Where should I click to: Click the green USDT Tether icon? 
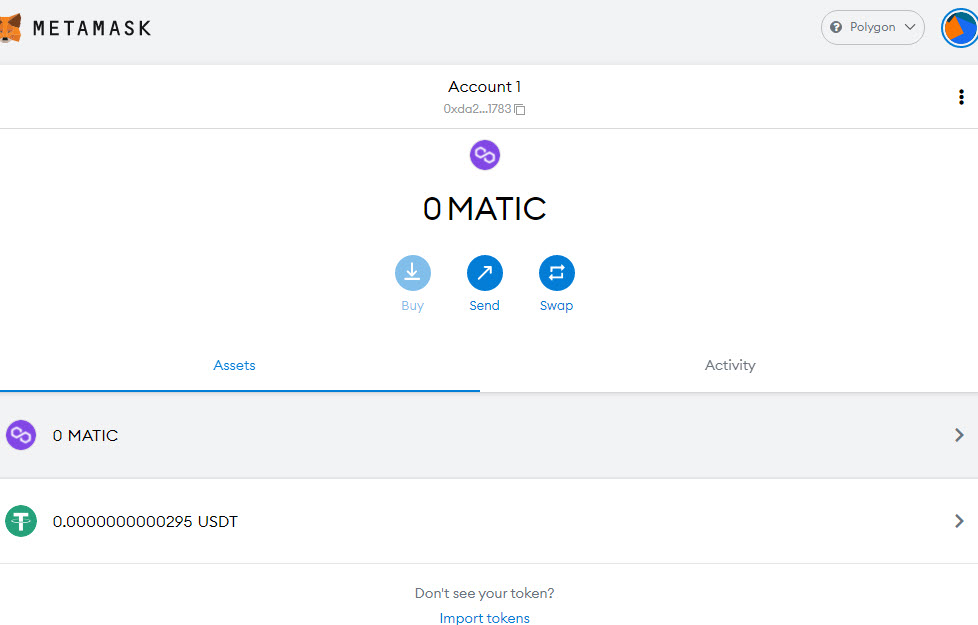click(x=21, y=521)
